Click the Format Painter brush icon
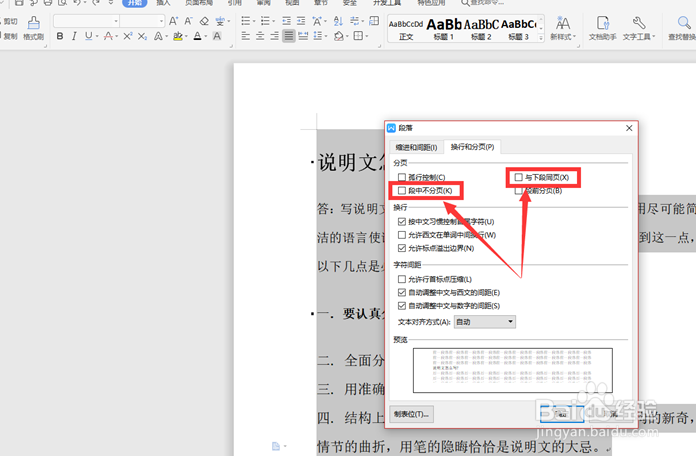This screenshot has width=697, height=456. click(x=33, y=23)
